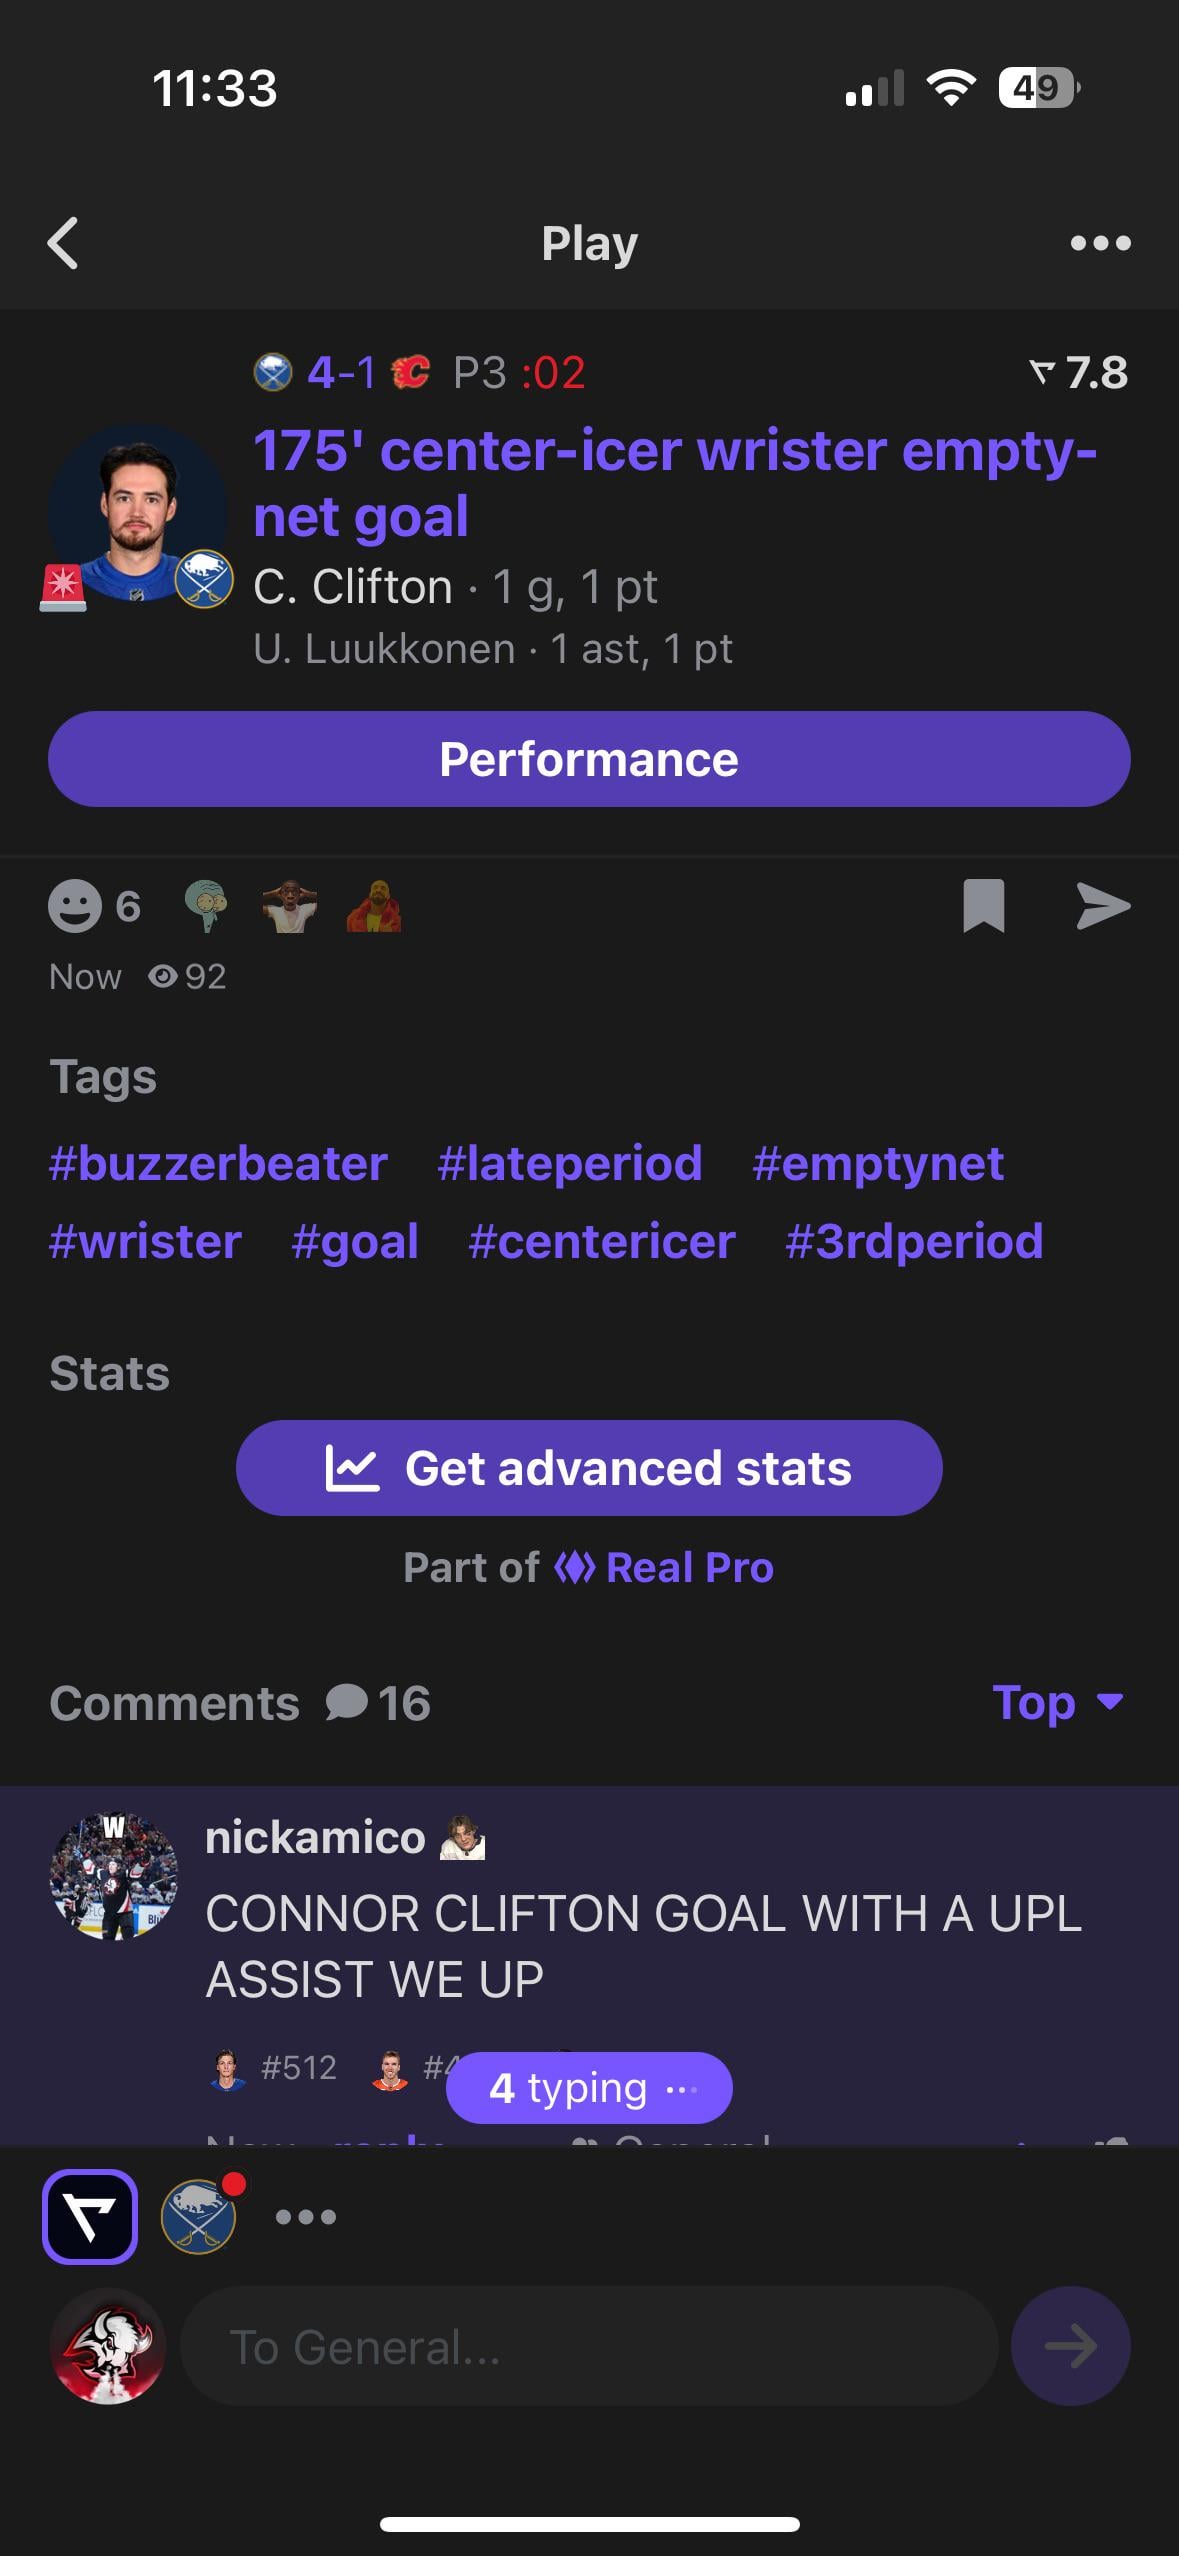Image resolution: width=1179 pixels, height=2556 pixels.
Task: View nickamico's profile avatar
Action: [x=114, y=1876]
